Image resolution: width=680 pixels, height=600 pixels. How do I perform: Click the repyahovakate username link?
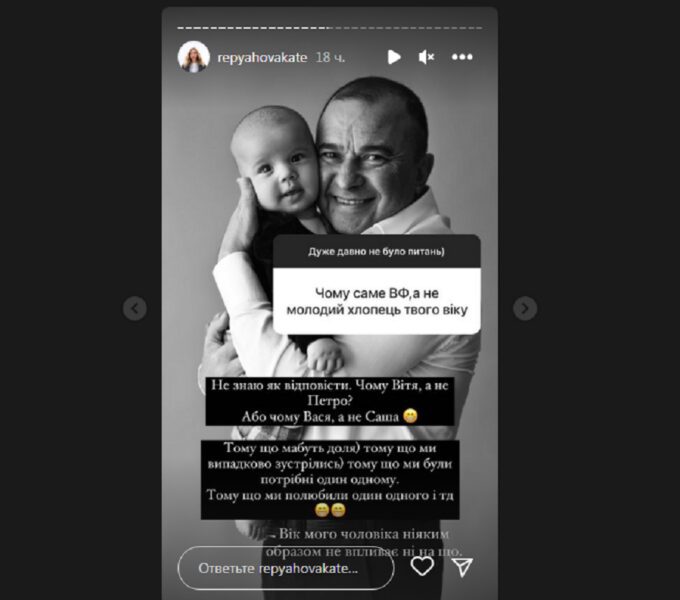[x=262, y=57]
